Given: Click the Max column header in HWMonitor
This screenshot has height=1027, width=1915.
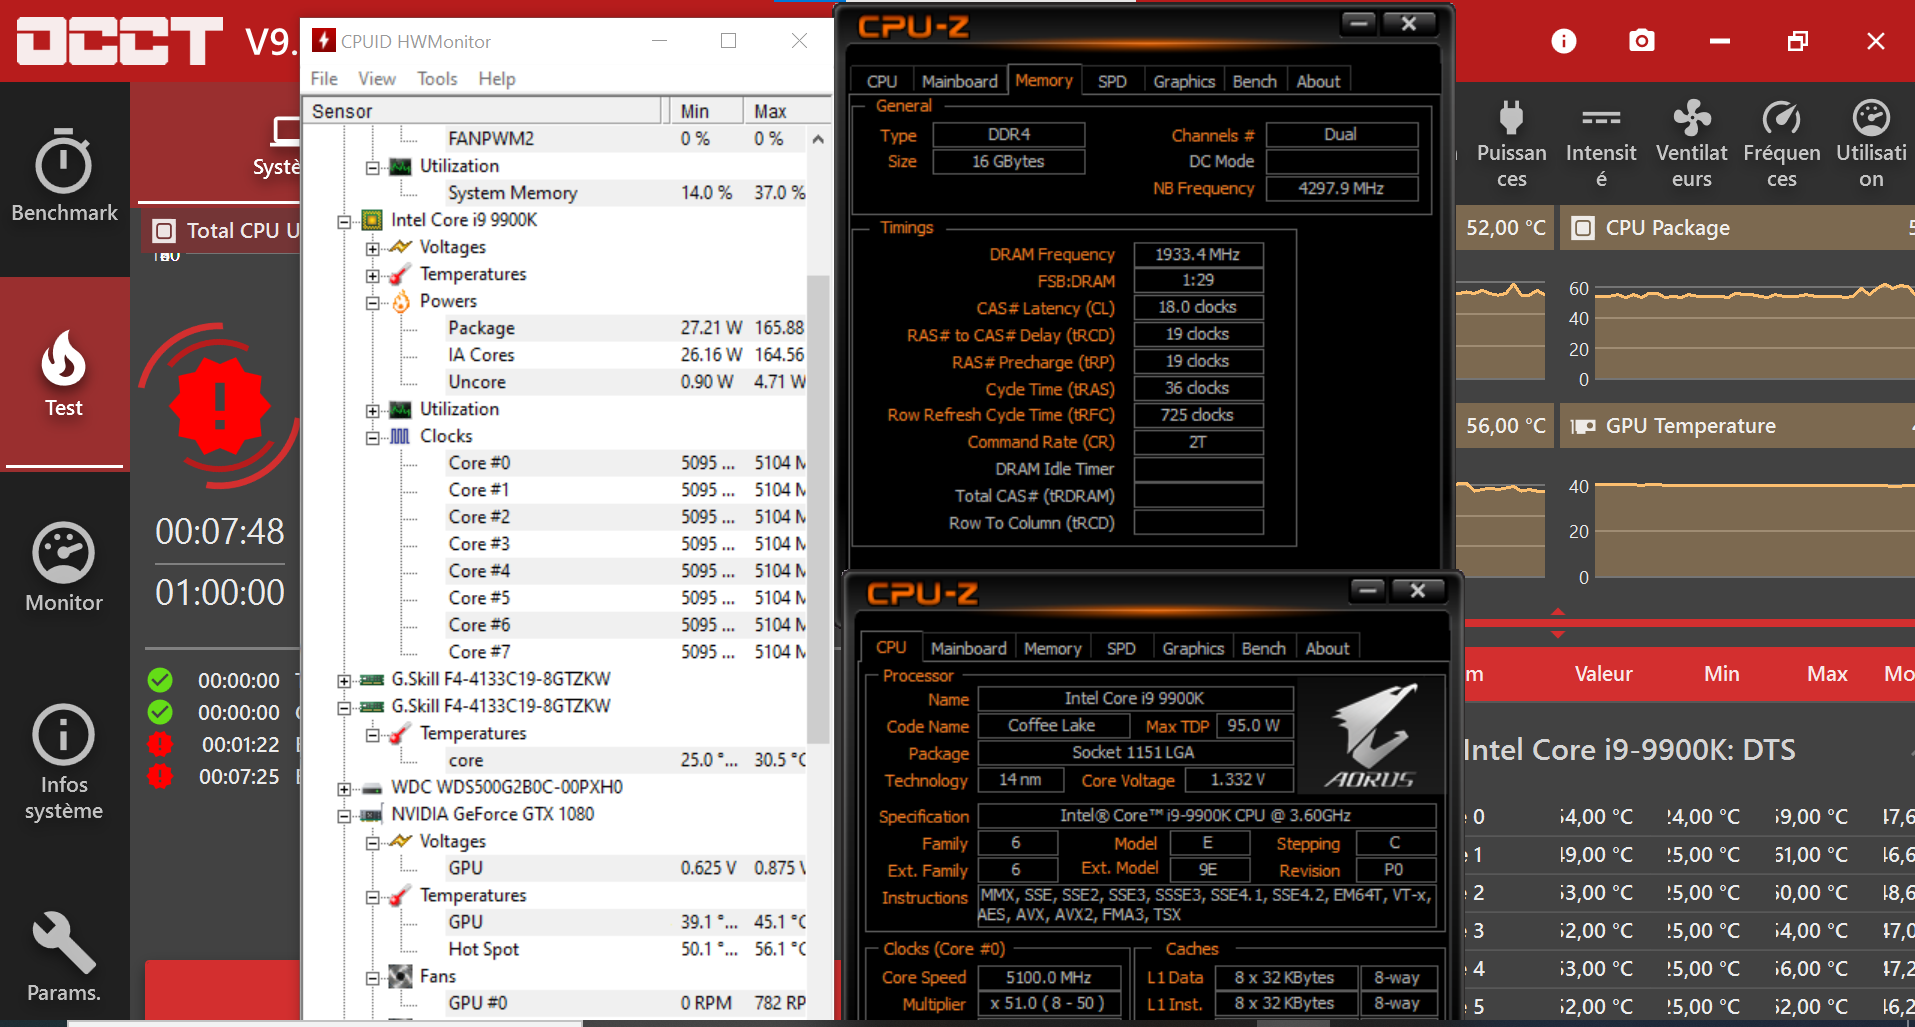Looking at the screenshot, I should coord(770,111).
